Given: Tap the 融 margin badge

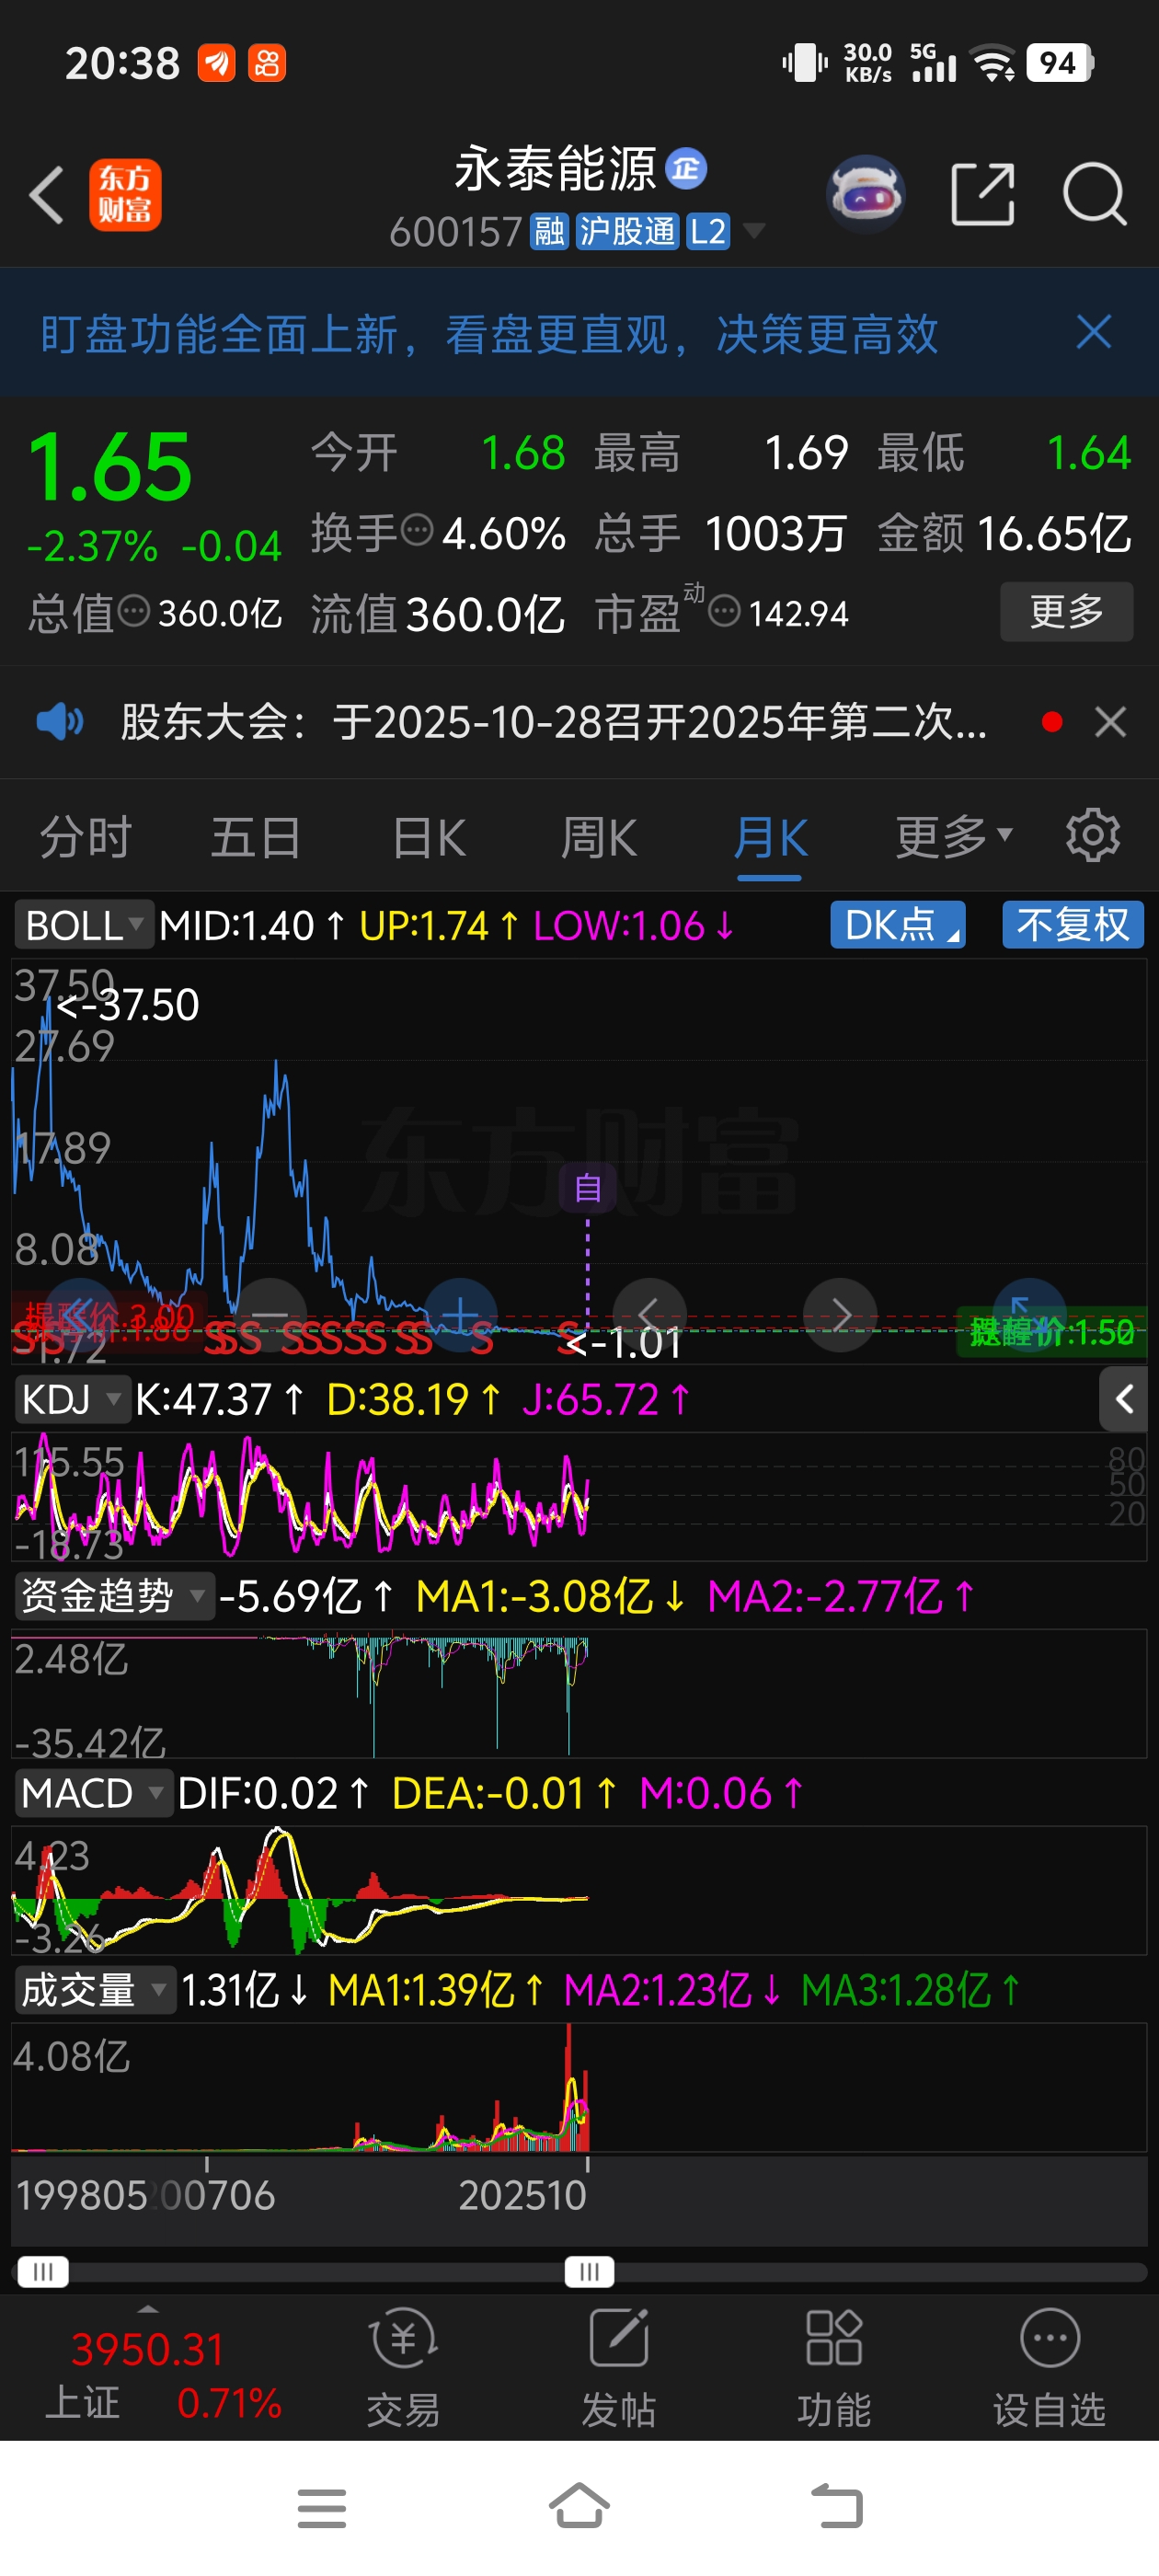Looking at the screenshot, I should pyautogui.click(x=548, y=232).
